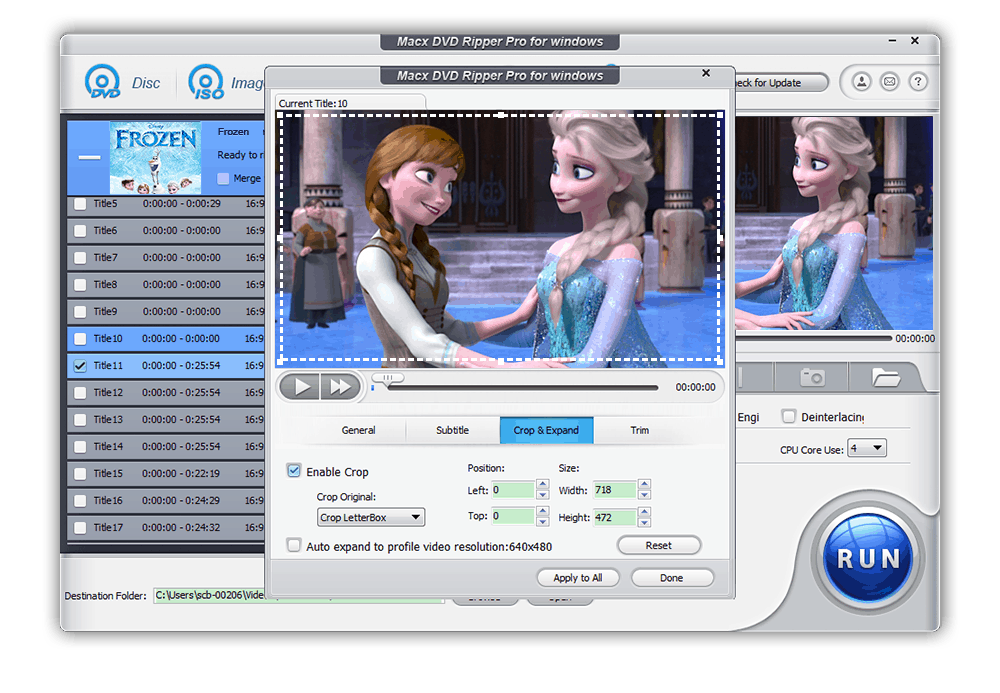Check the Title9 checkbox
Screen dimensions: 1000x693
(x=80, y=312)
